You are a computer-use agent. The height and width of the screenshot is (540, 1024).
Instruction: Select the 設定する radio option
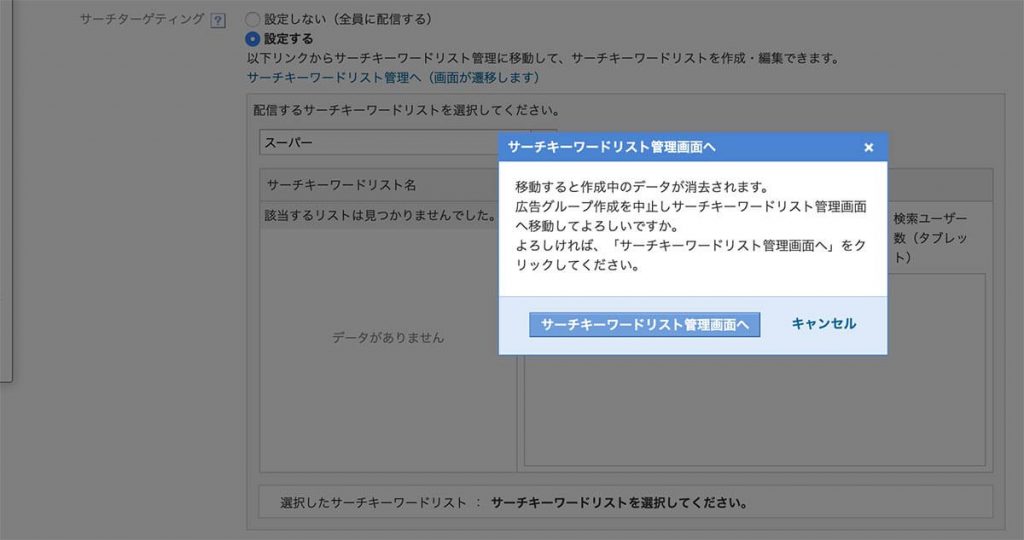[x=253, y=39]
